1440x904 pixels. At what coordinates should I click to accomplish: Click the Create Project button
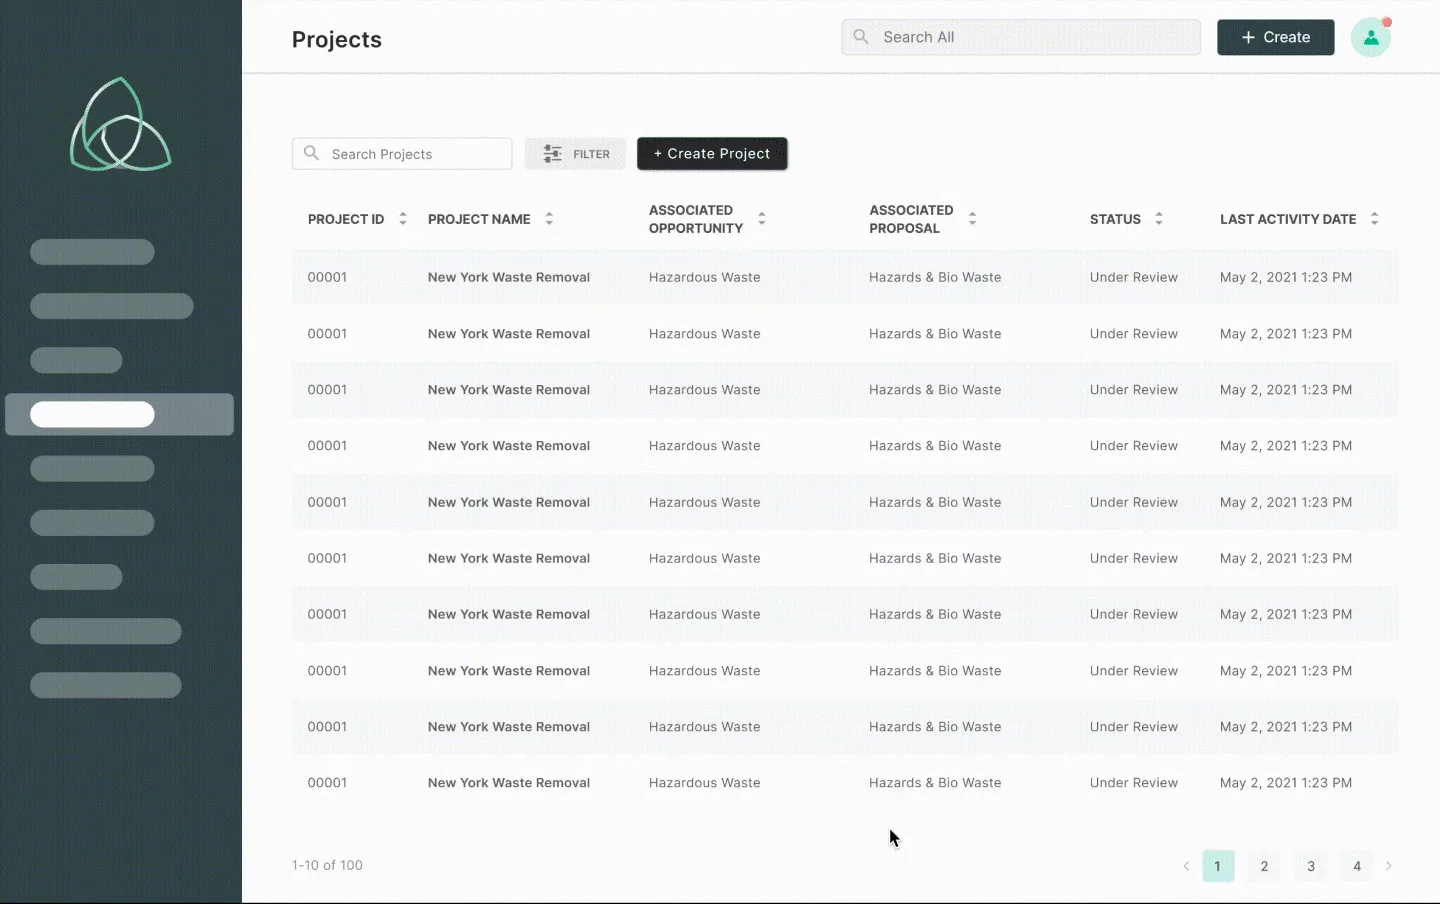coord(712,153)
